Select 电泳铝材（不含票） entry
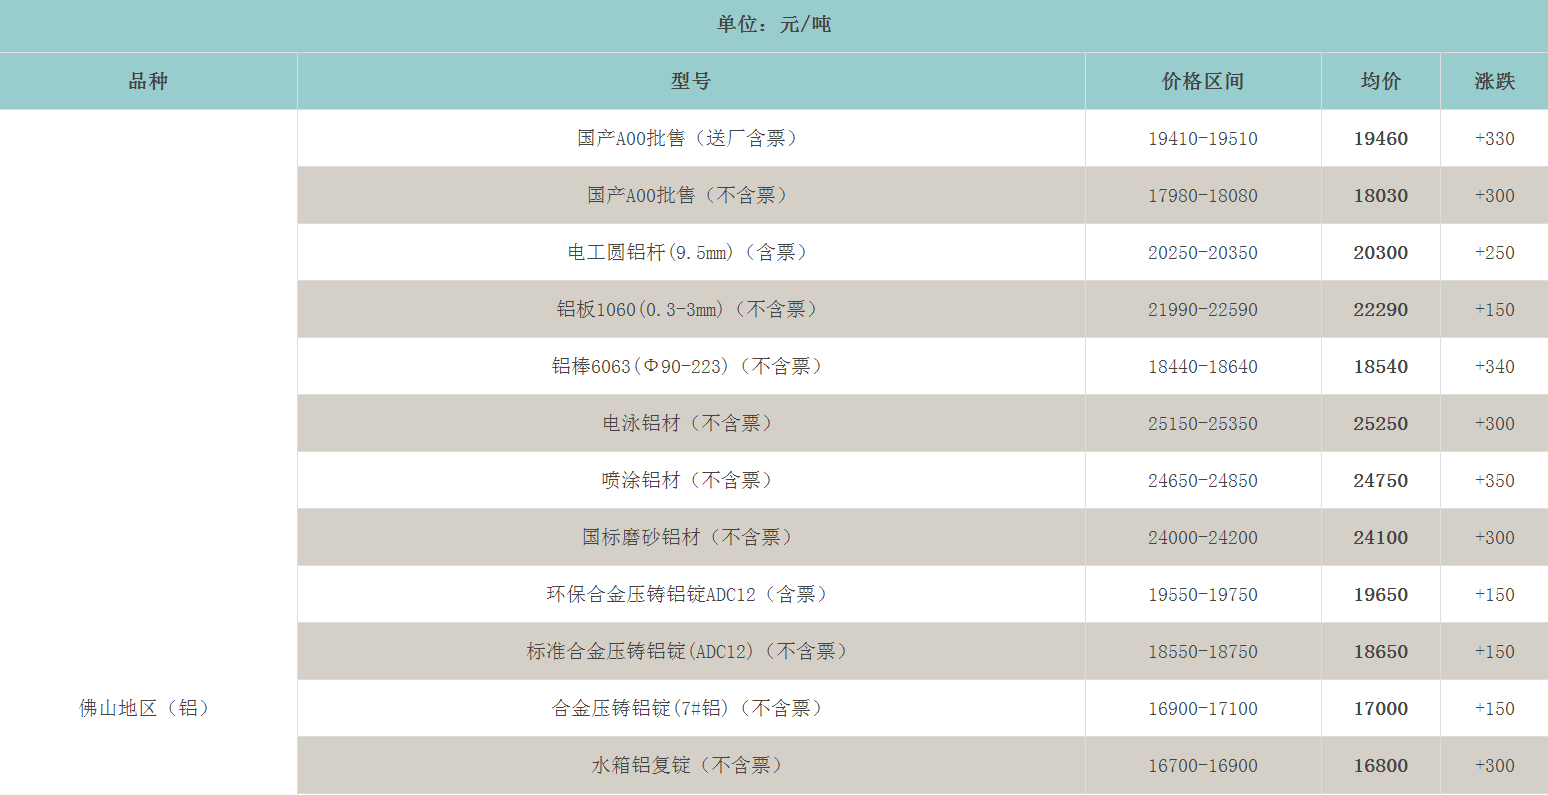The width and height of the screenshot is (1548, 795). pyautogui.click(x=690, y=423)
